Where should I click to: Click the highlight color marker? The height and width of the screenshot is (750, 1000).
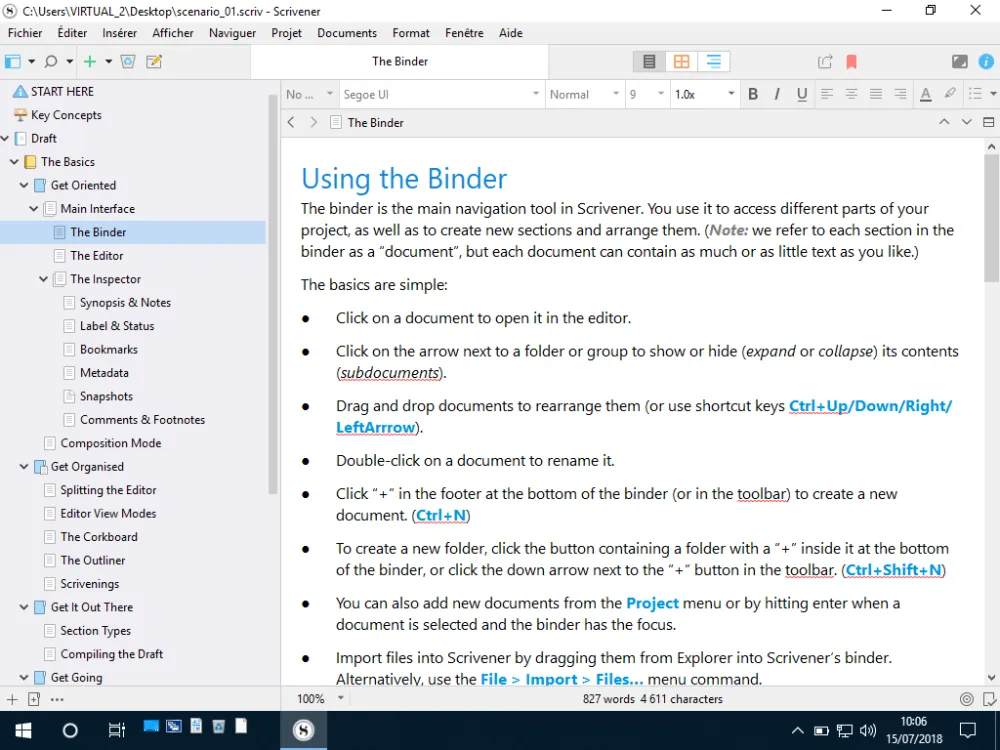pos(950,94)
